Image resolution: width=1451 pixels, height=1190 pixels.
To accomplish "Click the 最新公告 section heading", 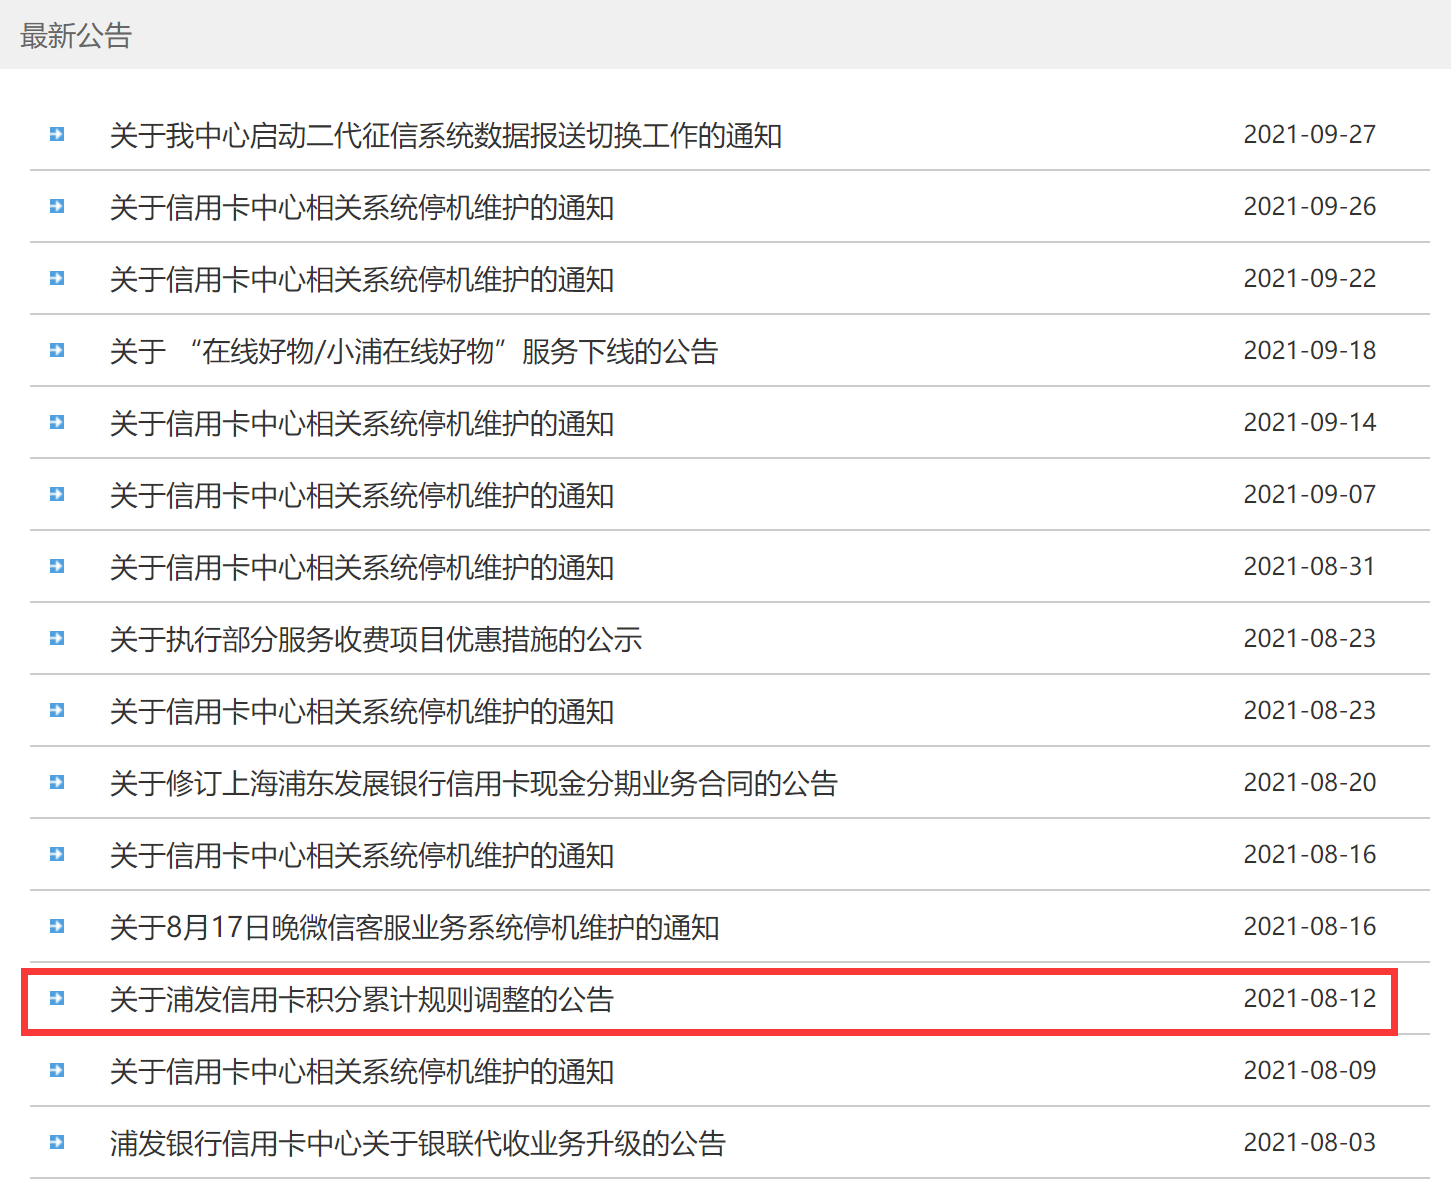I will click(x=76, y=36).
